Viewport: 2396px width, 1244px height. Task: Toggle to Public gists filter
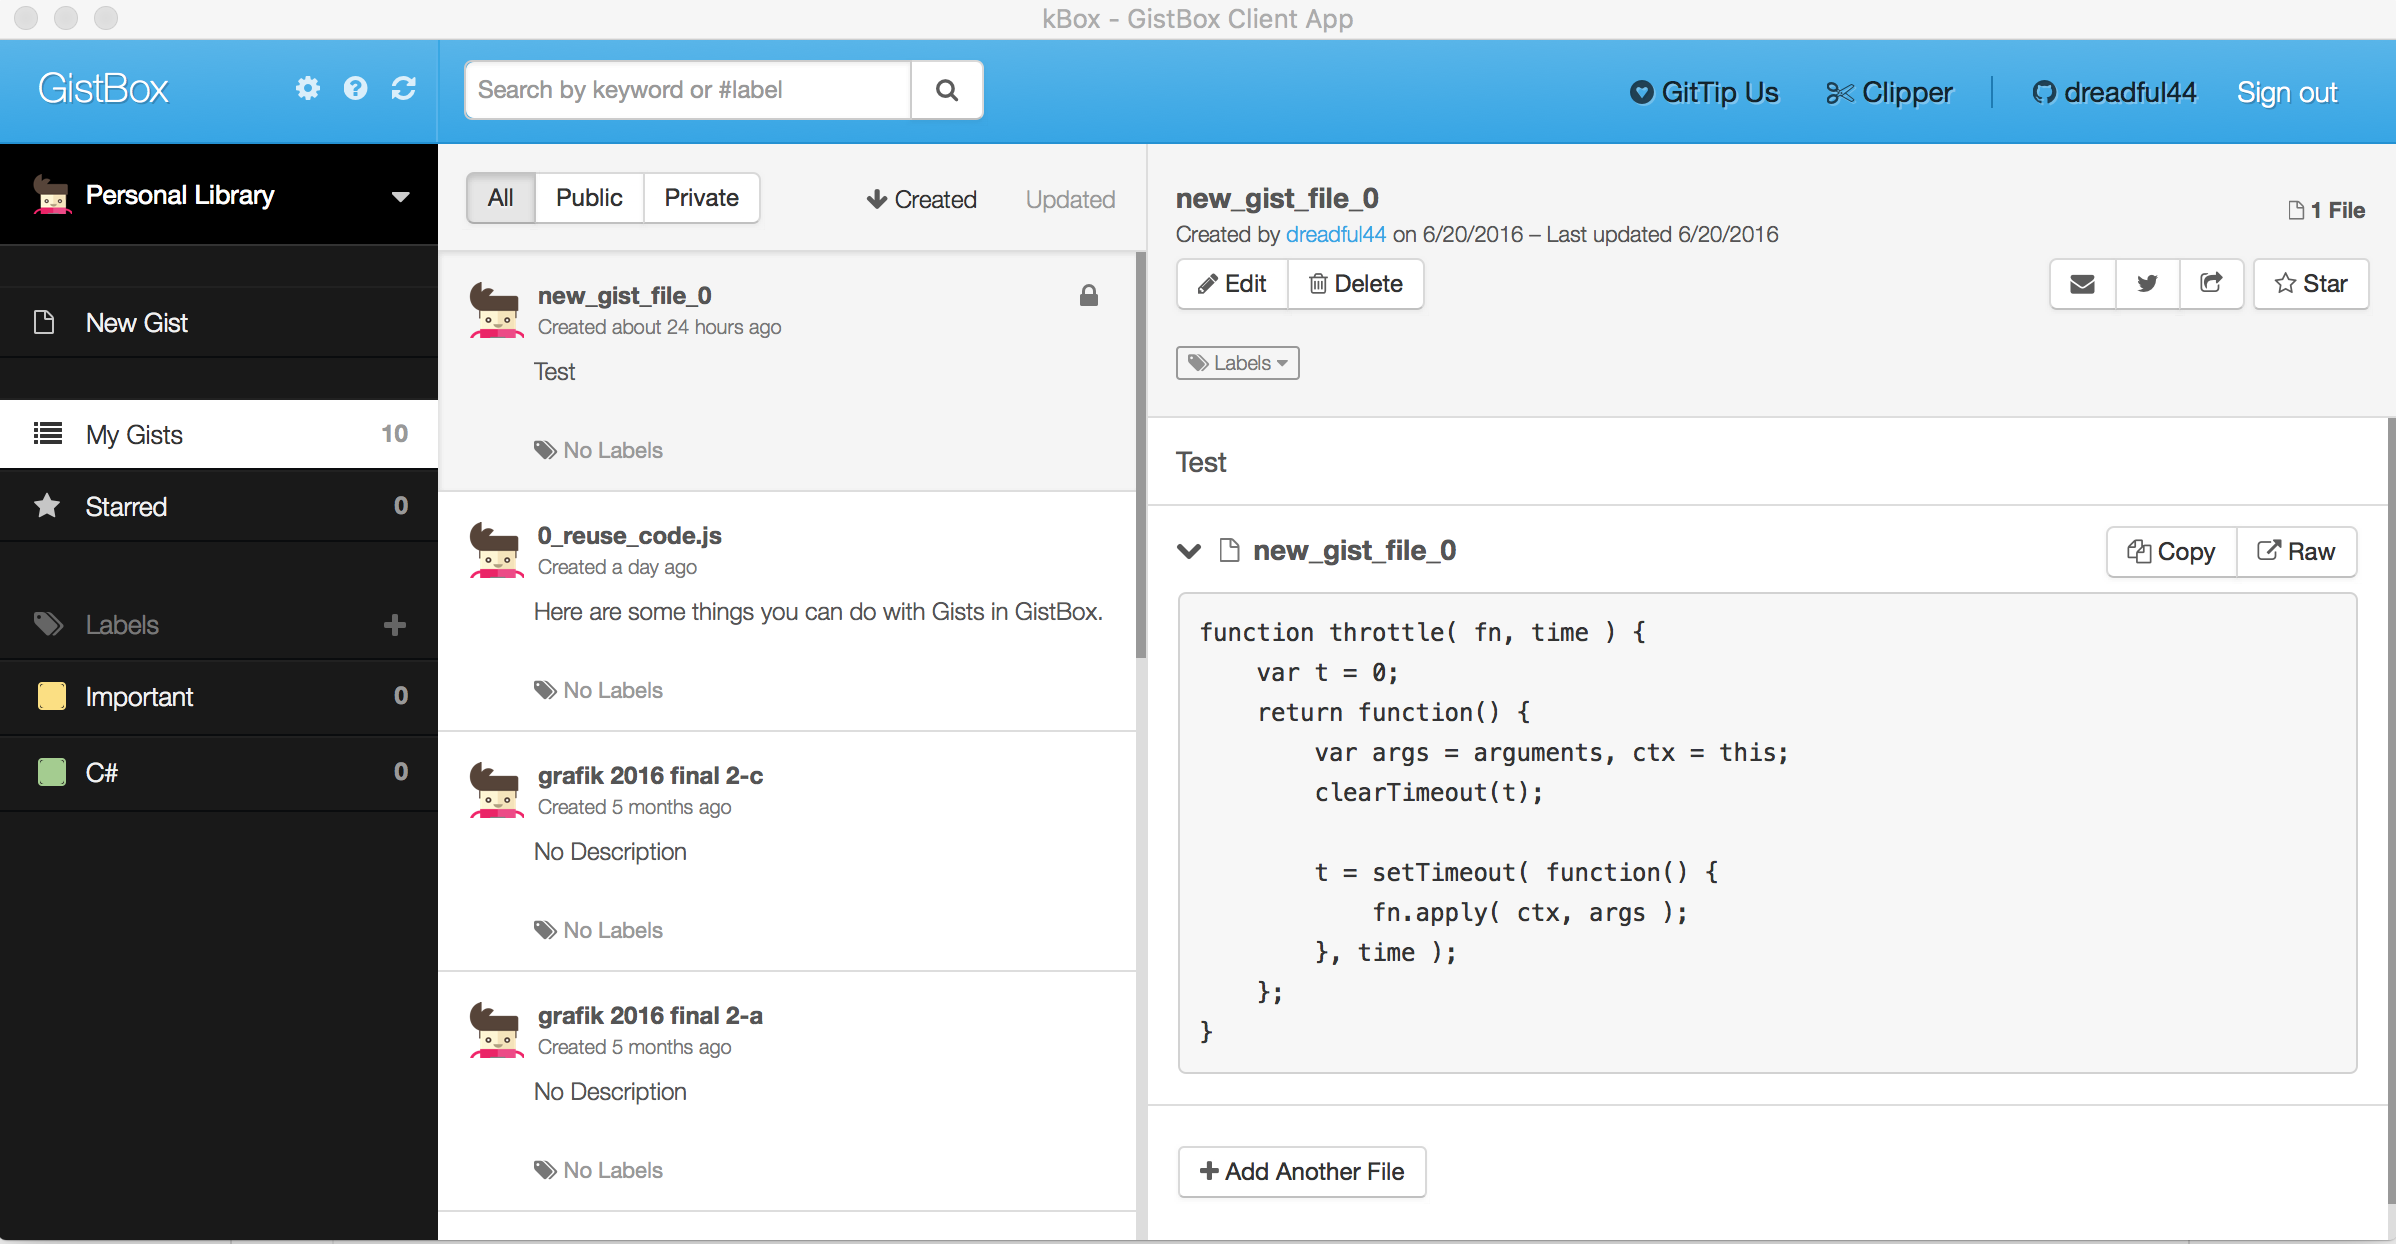[589, 197]
